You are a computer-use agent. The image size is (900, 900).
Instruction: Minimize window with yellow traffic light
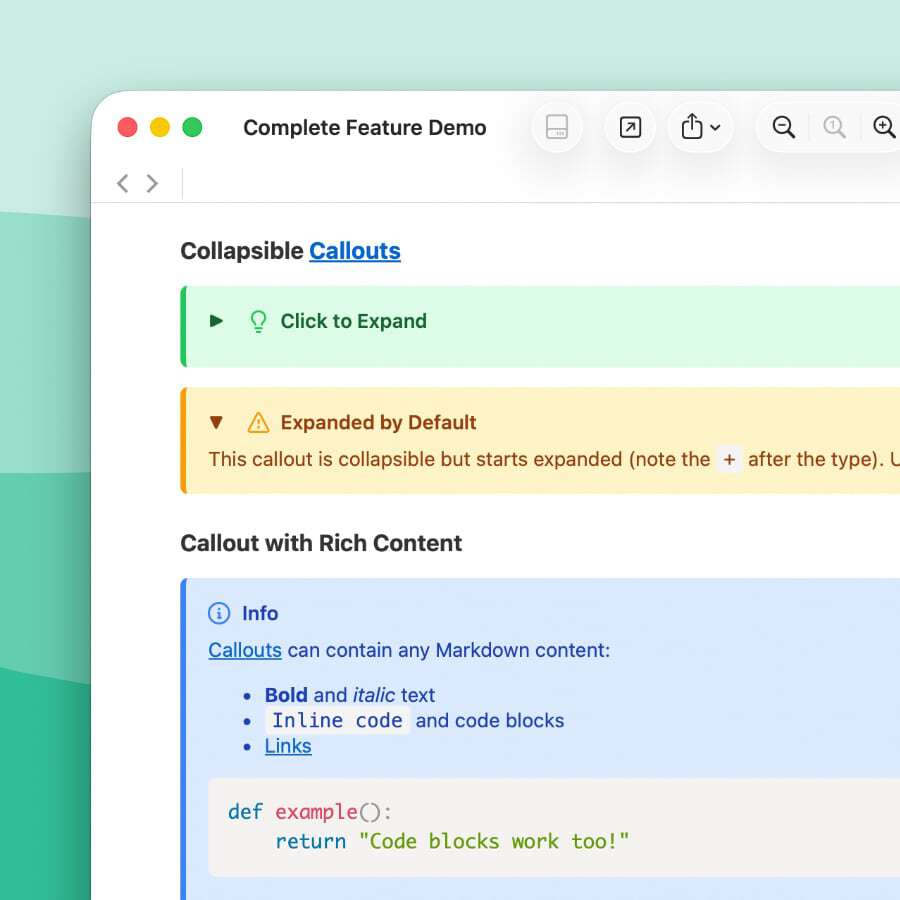point(160,127)
